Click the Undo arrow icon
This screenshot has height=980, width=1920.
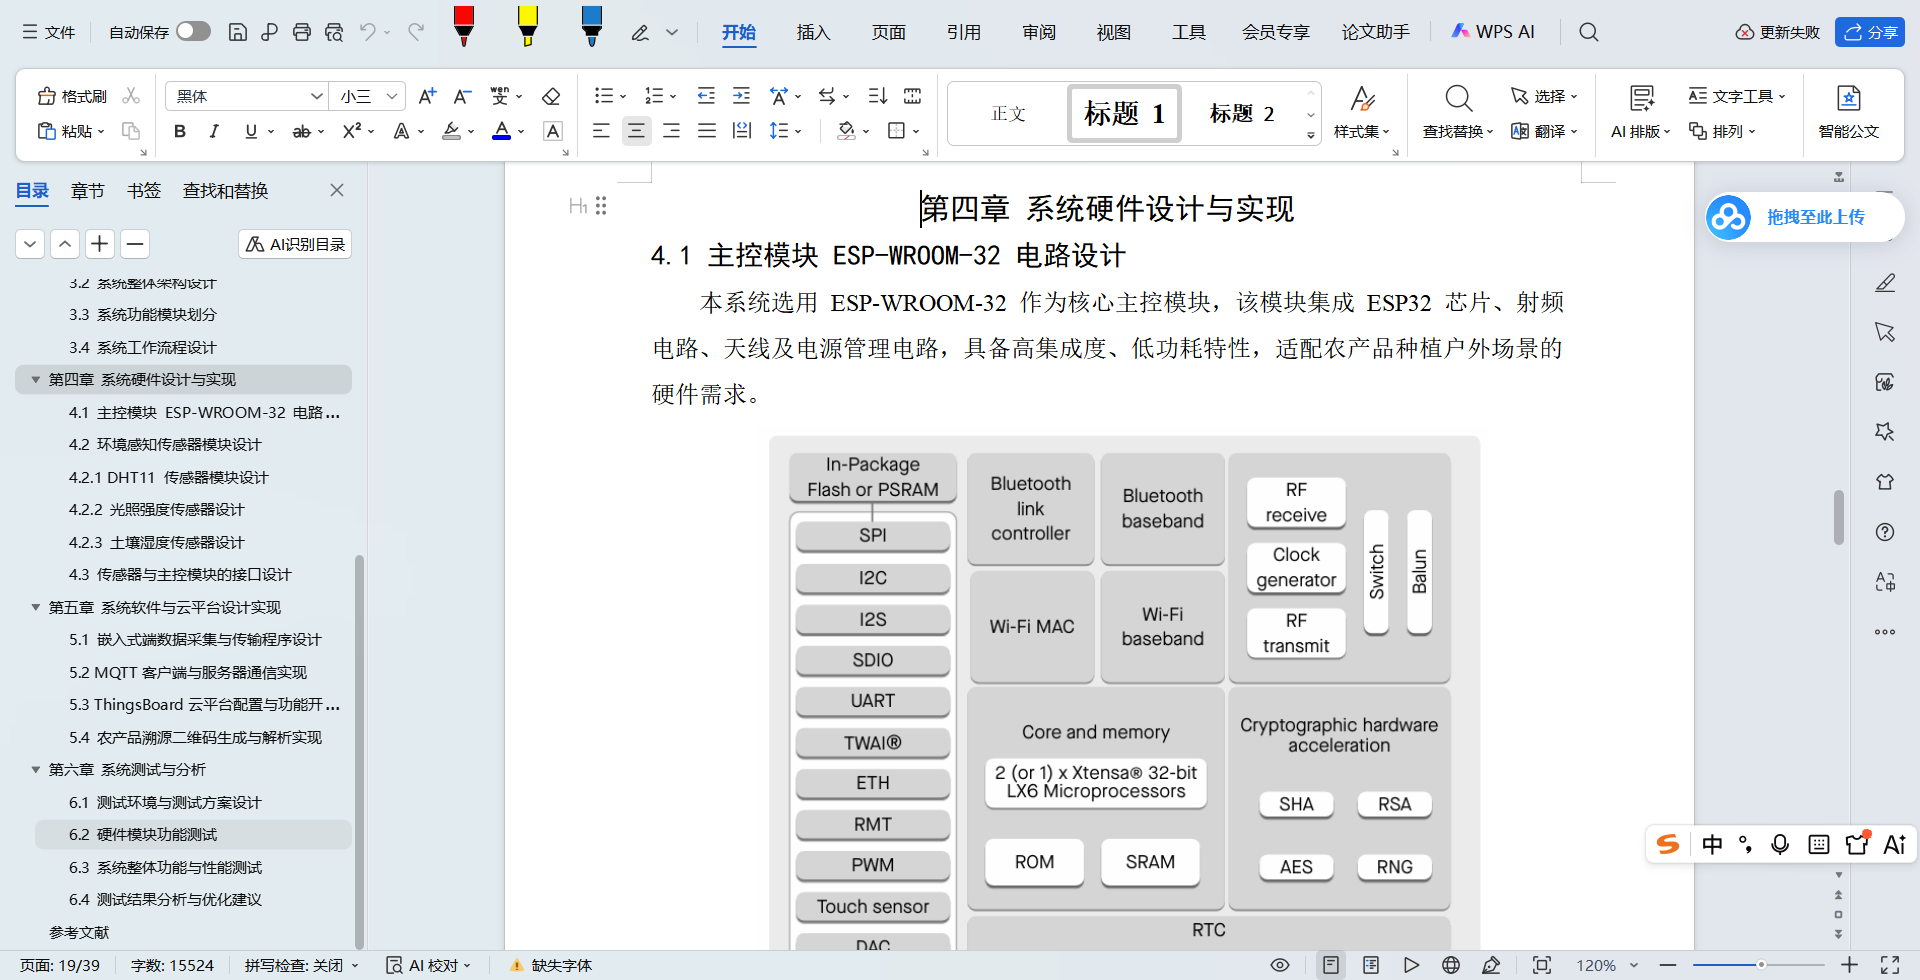[368, 32]
